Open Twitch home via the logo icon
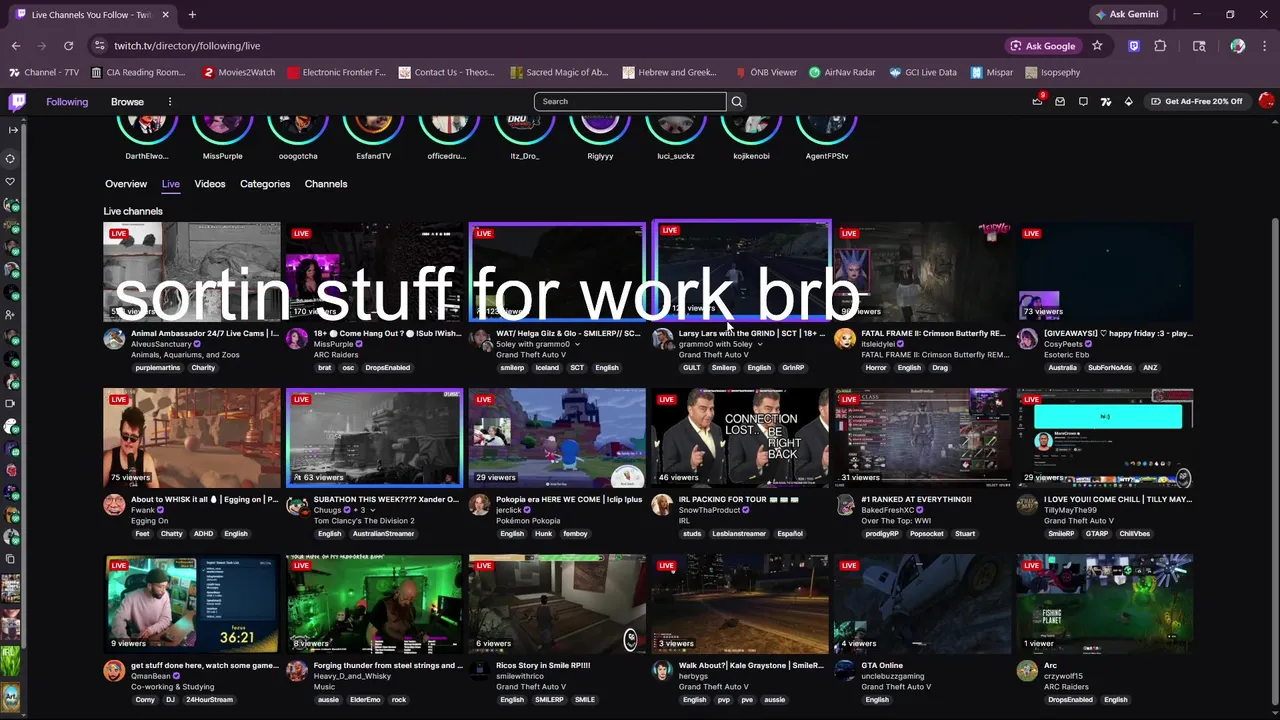The image size is (1280, 720). 17,101
